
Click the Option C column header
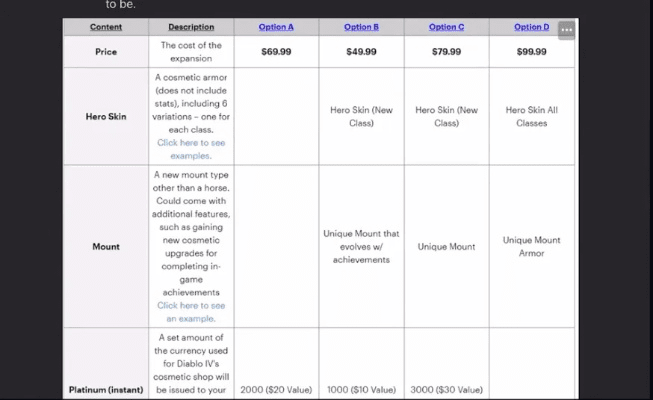[x=446, y=27]
